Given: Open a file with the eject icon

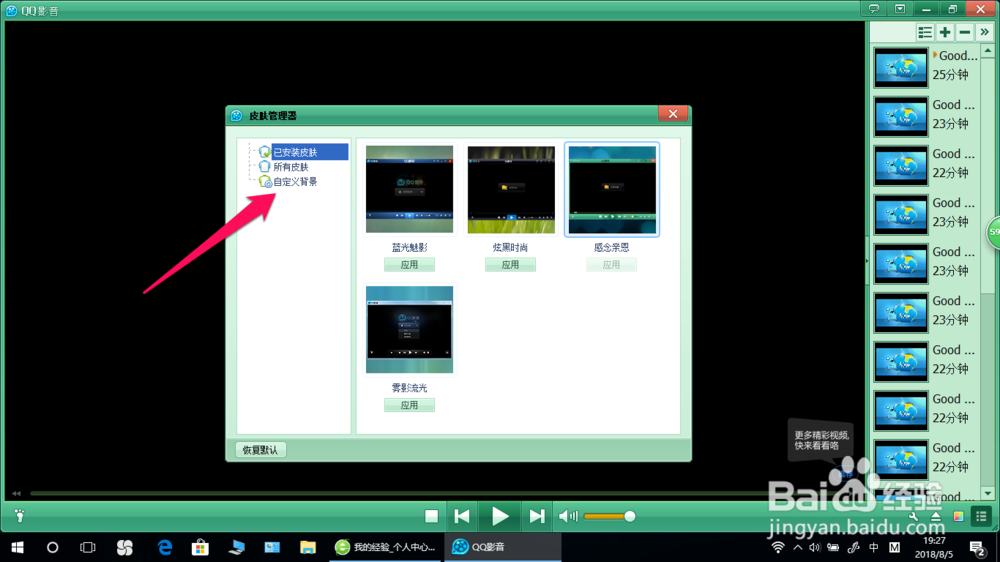Looking at the screenshot, I should point(936,517).
